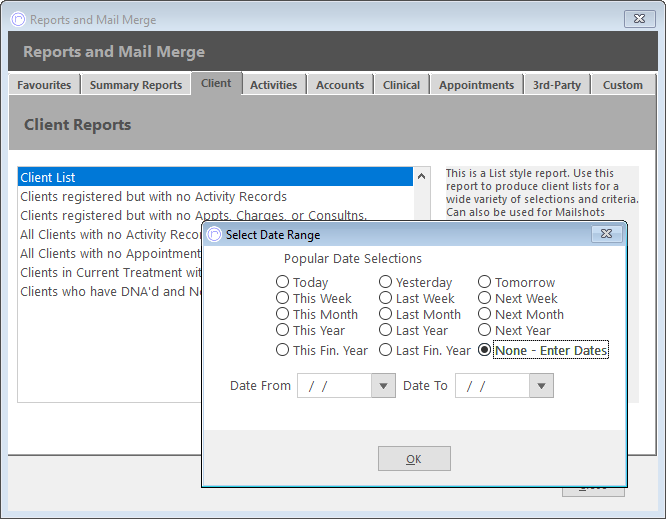Open the Appointments tab
The height and width of the screenshot is (519, 666).
tap(477, 85)
